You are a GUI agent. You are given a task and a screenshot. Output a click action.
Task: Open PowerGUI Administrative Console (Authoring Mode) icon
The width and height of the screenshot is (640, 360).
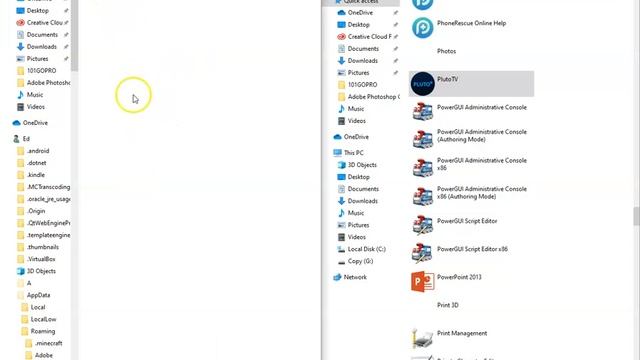pyautogui.click(x=422, y=140)
